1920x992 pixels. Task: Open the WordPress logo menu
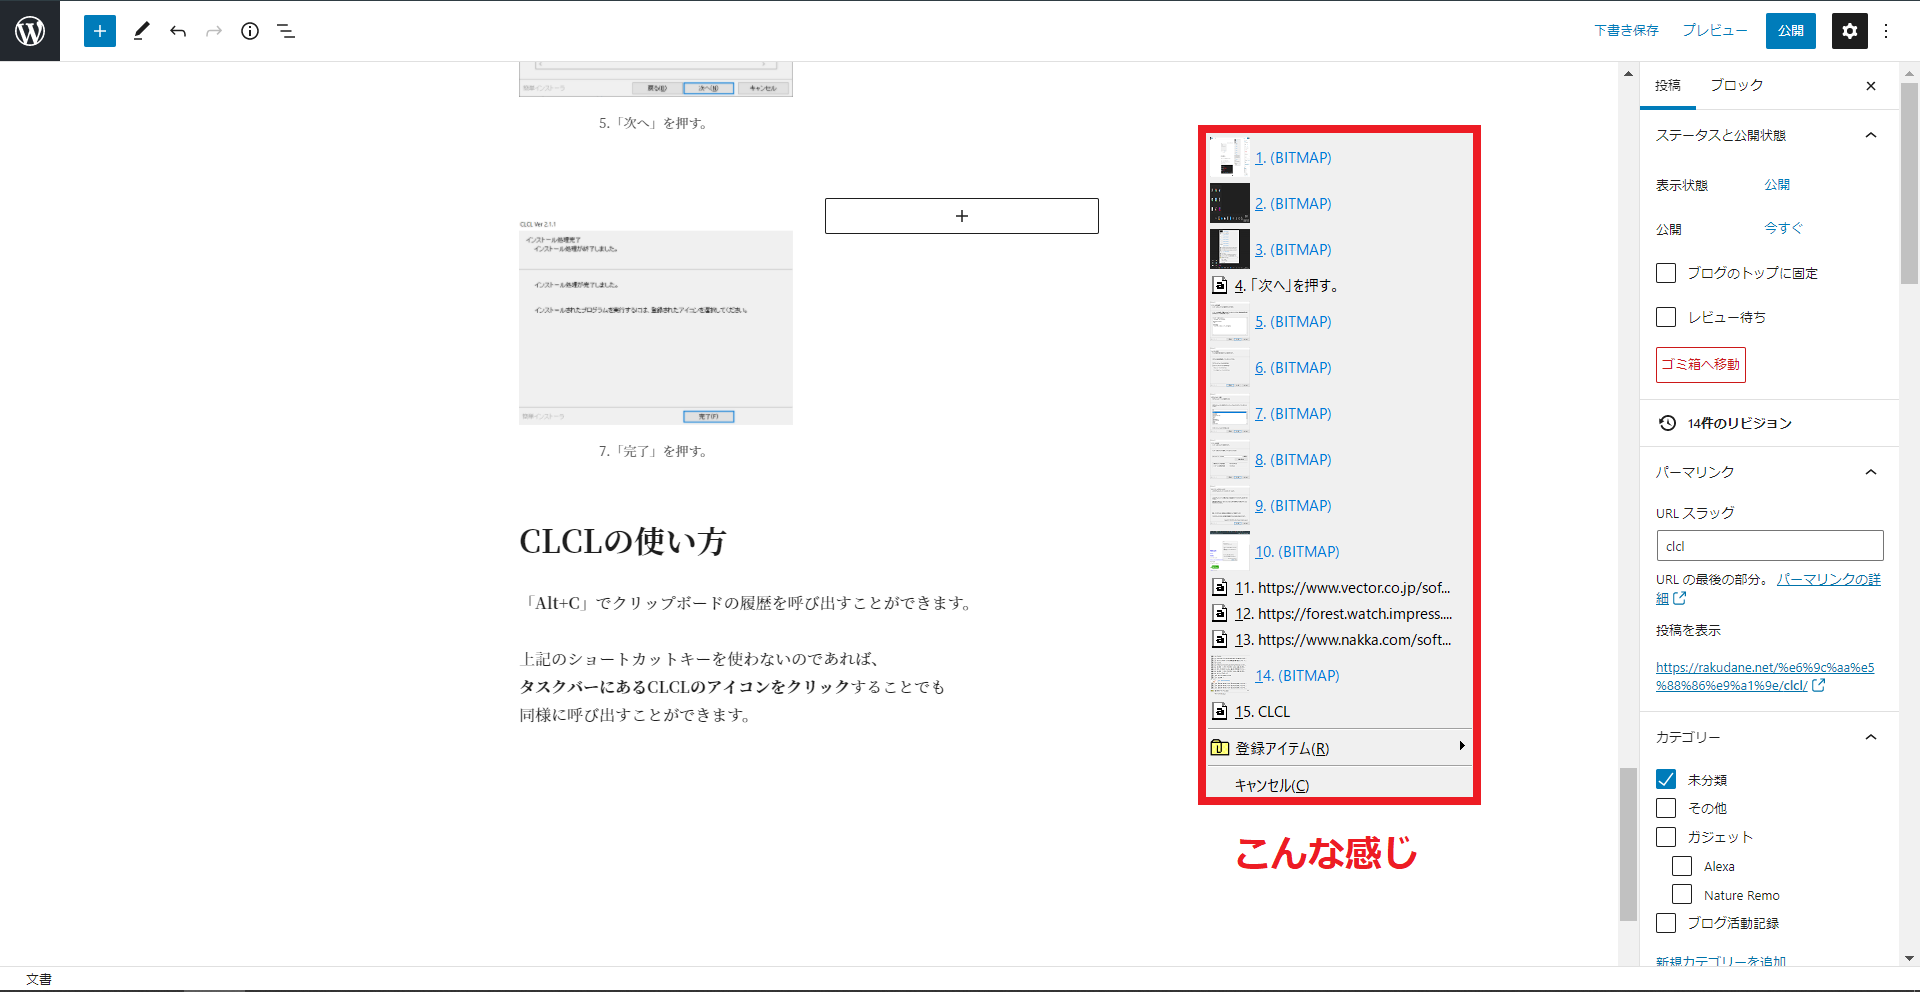pos(30,31)
